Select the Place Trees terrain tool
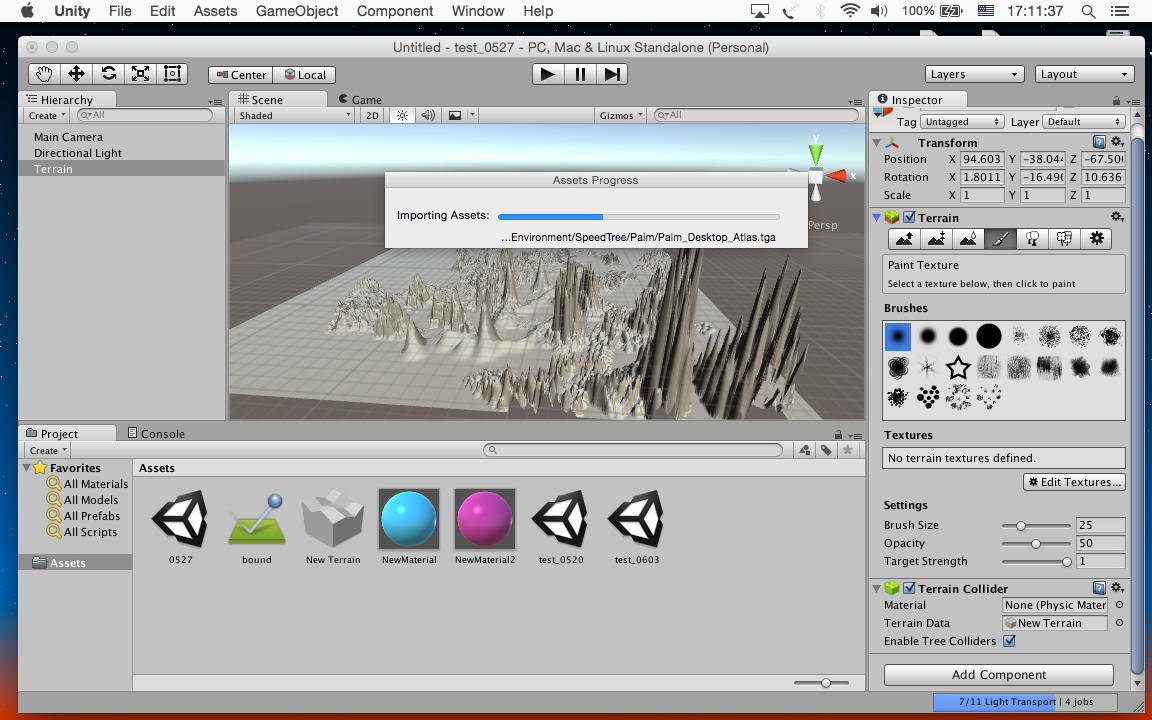 pyautogui.click(x=1032, y=239)
